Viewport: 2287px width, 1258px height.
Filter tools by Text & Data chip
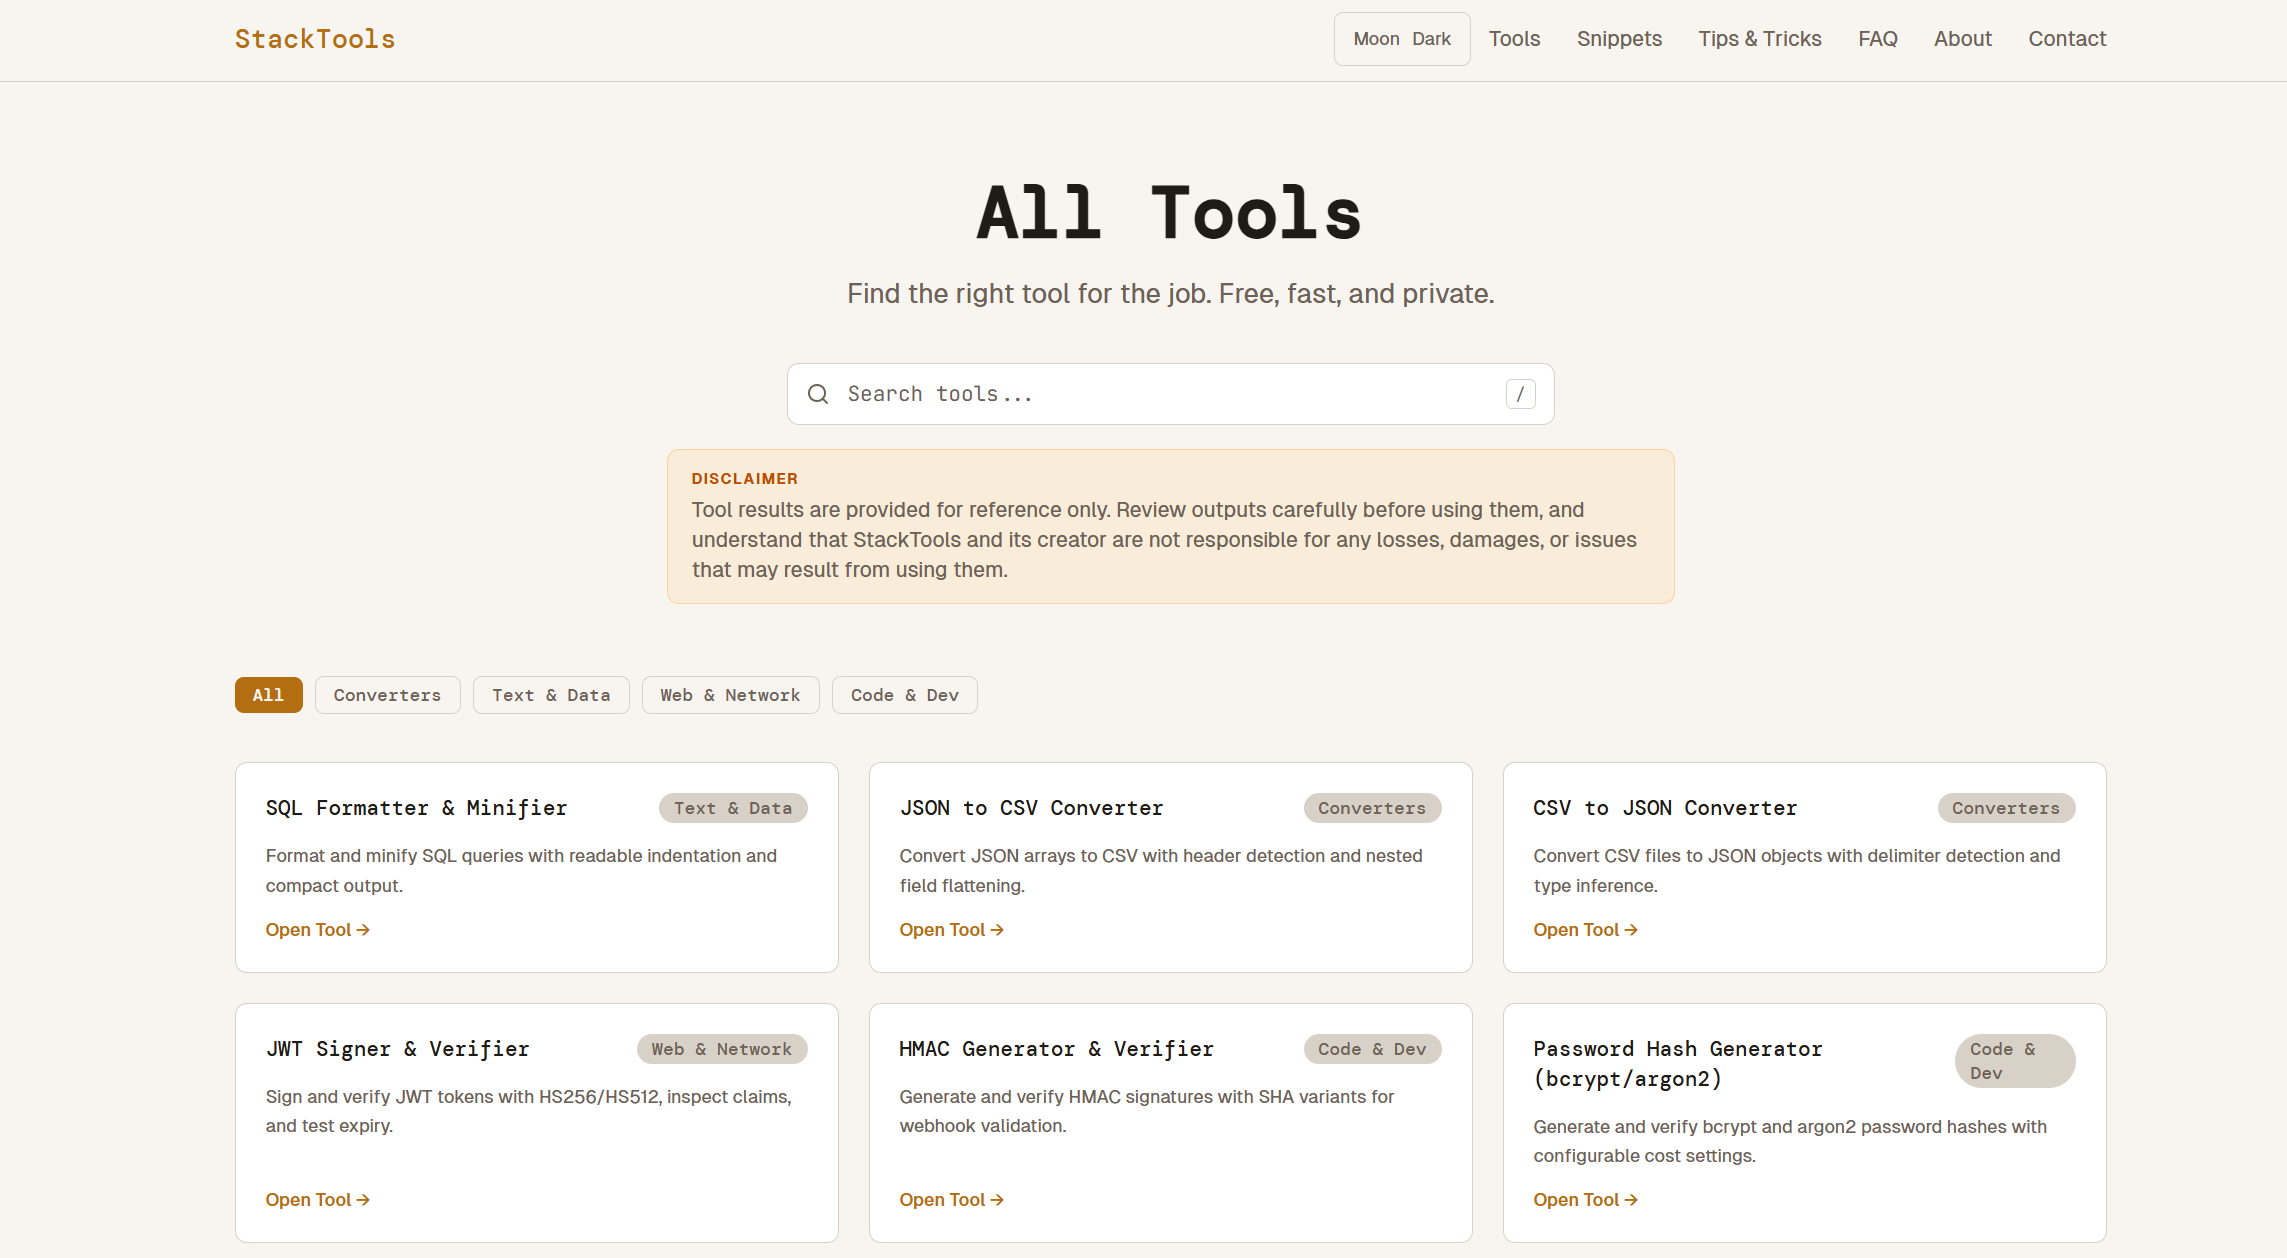(551, 695)
